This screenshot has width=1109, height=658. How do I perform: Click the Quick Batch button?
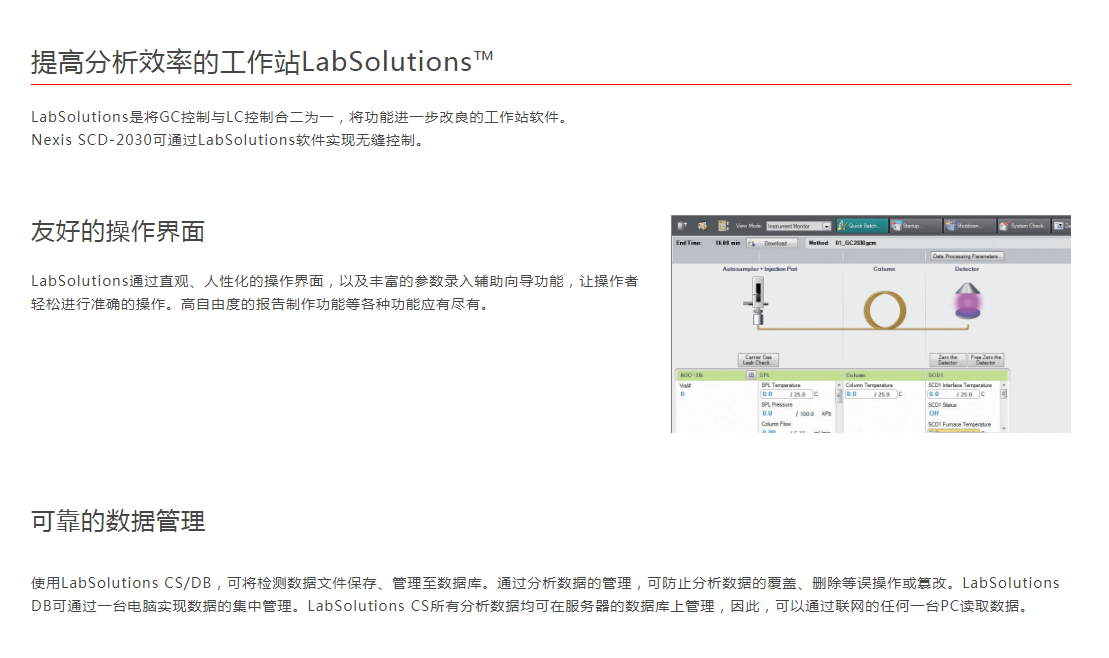point(860,226)
